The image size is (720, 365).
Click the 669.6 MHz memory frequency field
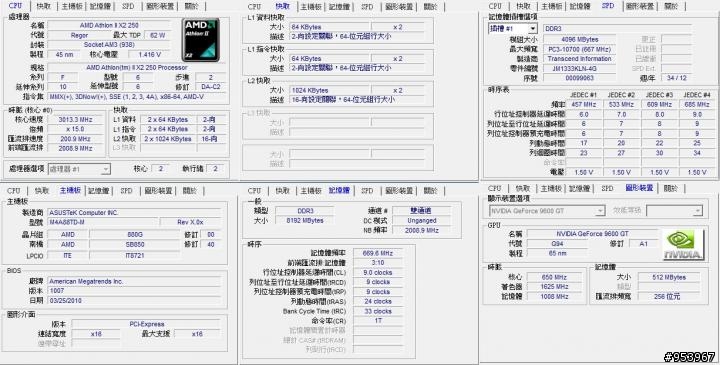point(377,253)
